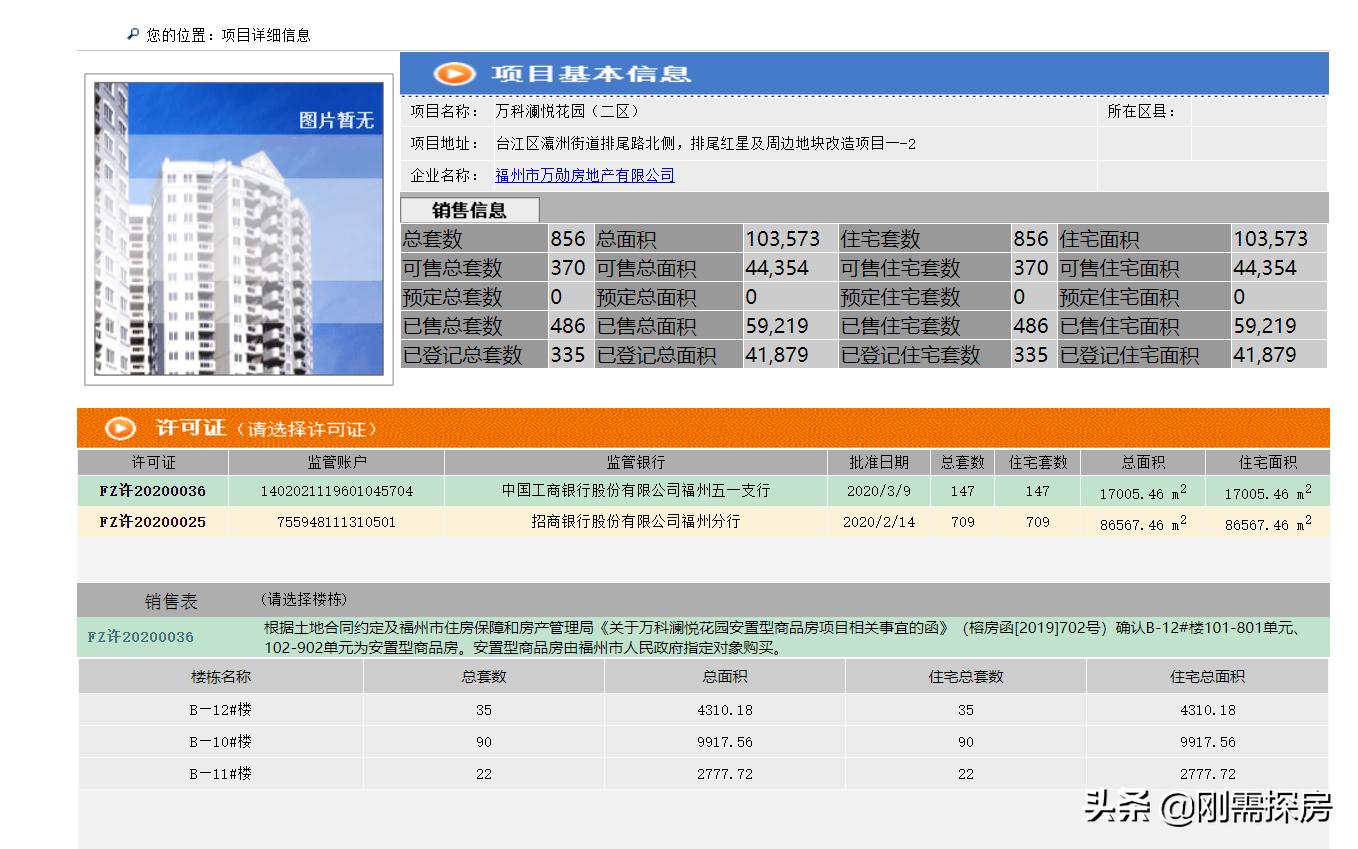Screen dimensions: 1358x849
Task: Click the orange arrow icon beside 项目基本信息
Action: point(455,73)
